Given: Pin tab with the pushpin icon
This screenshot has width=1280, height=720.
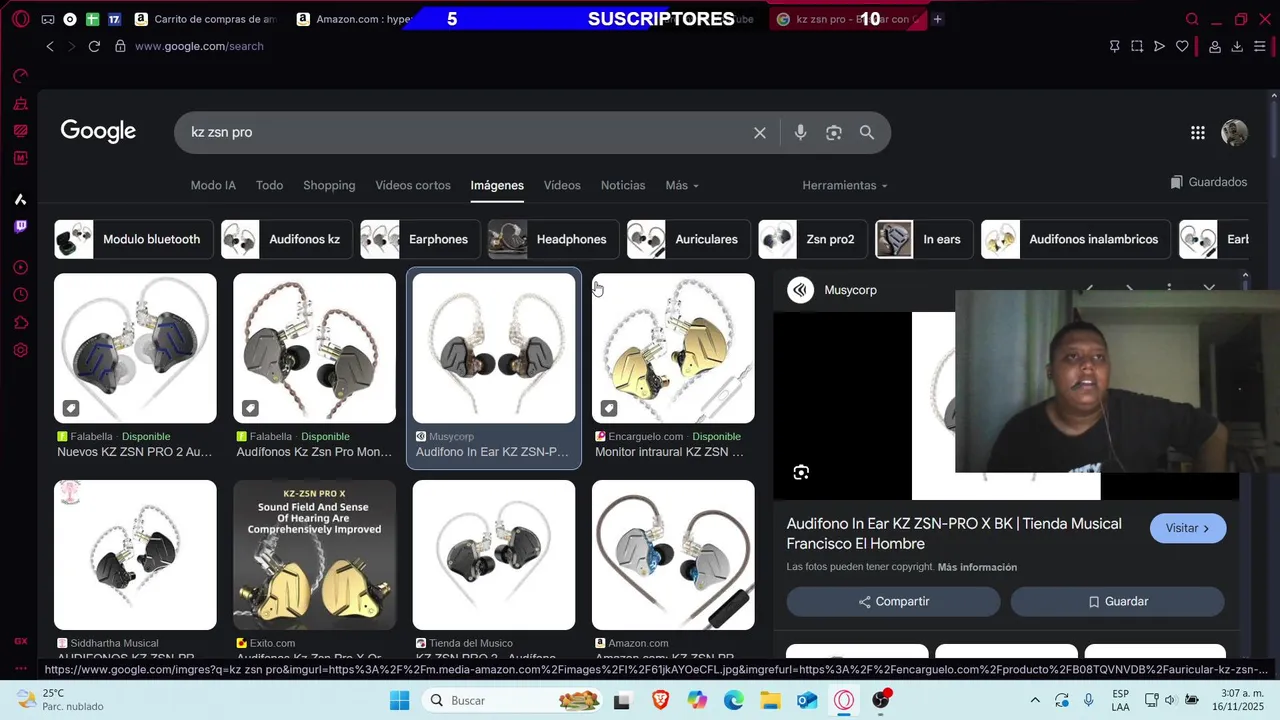Looking at the screenshot, I should tap(1114, 46).
